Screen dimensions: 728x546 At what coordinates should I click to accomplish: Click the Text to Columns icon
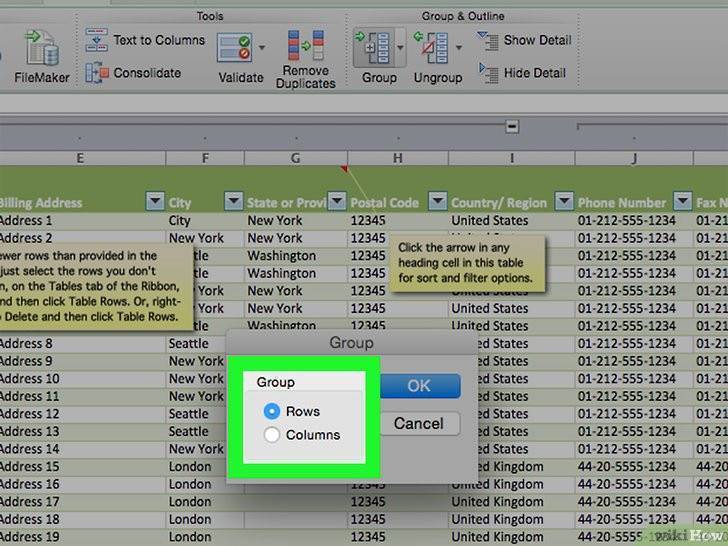click(96, 40)
